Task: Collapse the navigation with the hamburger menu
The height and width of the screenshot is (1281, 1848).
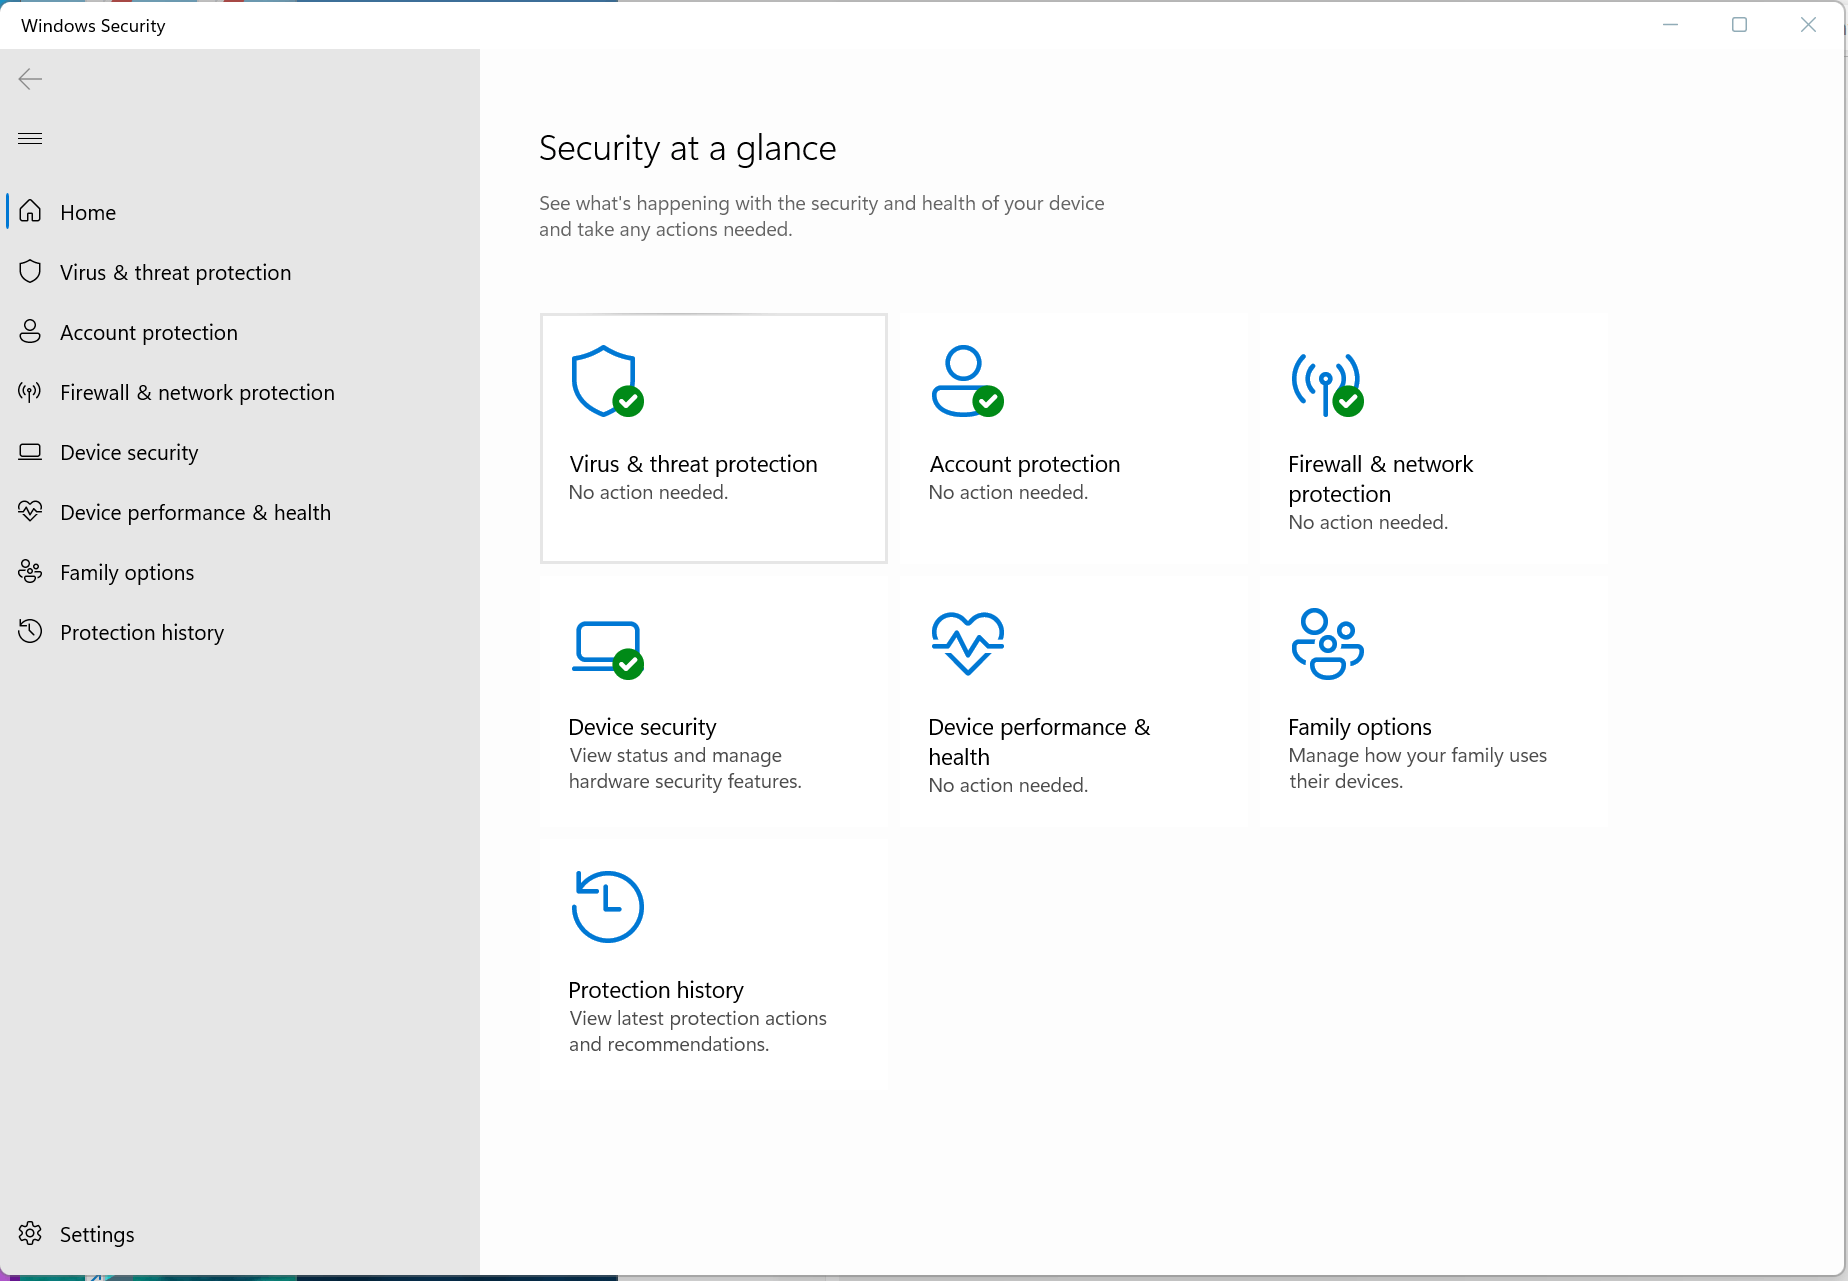Action: tap(30, 138)
